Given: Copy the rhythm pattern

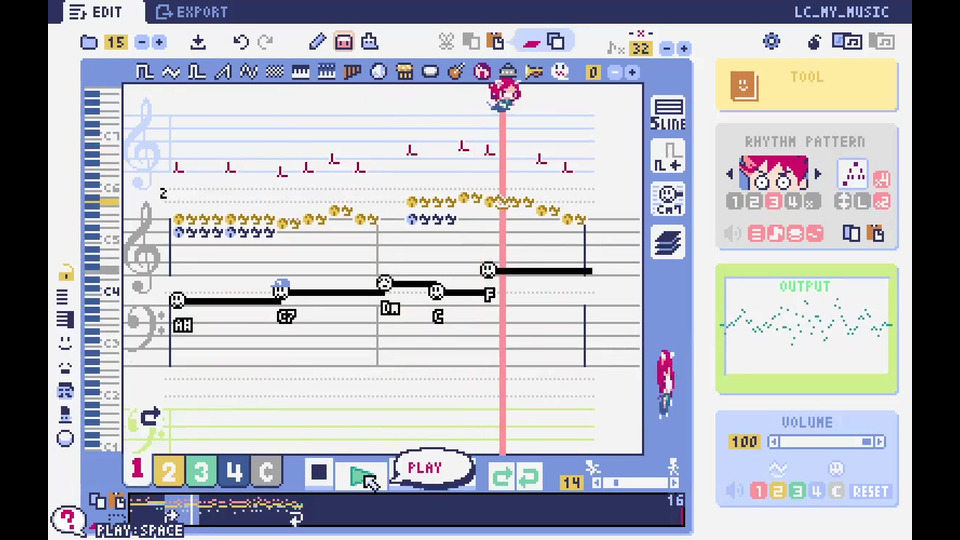Looking at the screenshot, I should tap(851, 233).
